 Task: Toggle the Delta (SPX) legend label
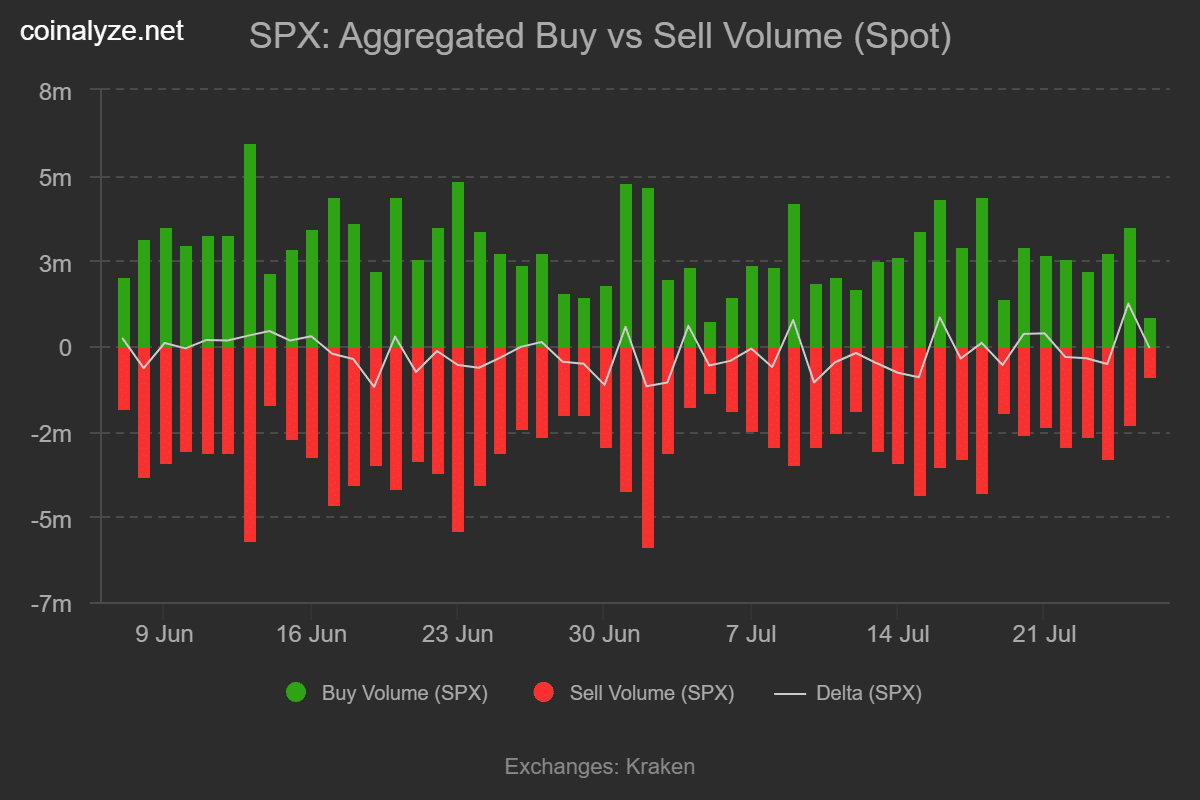point(869,693)
